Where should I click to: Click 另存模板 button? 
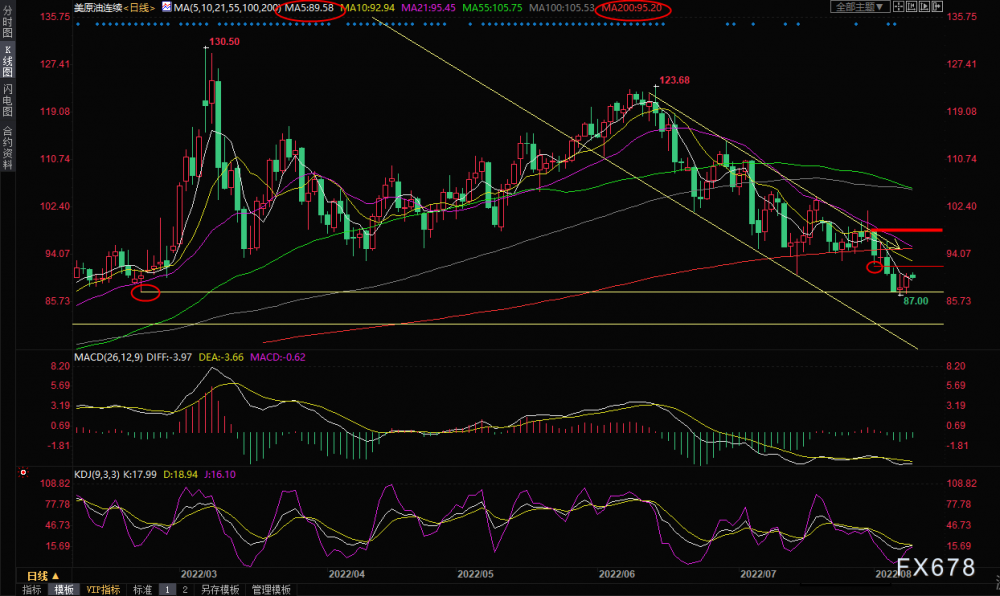pos(220,590)
